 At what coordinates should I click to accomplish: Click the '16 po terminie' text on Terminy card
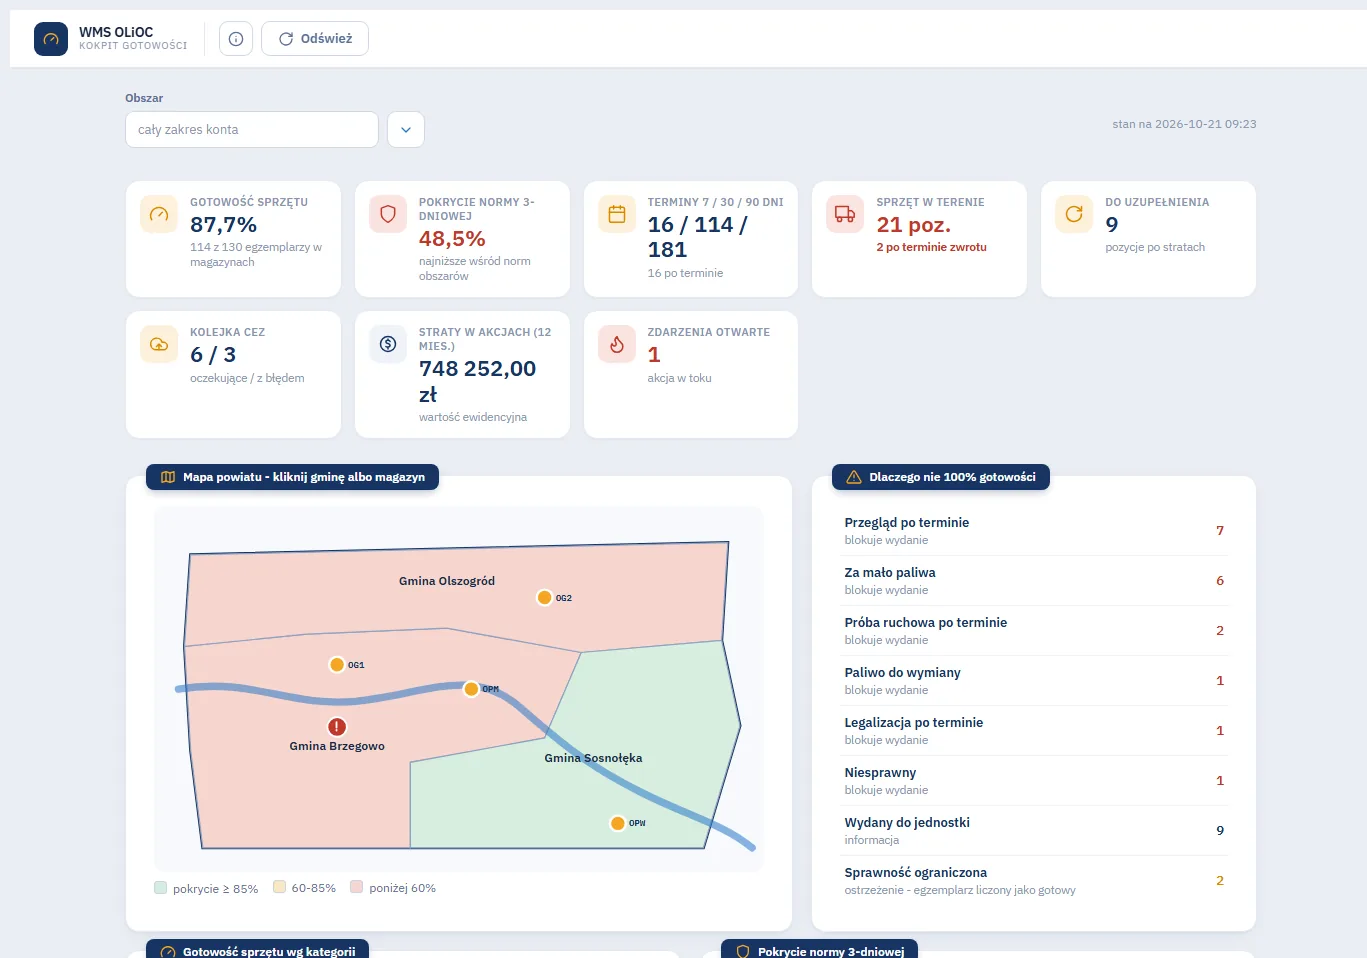pos(685,273)
